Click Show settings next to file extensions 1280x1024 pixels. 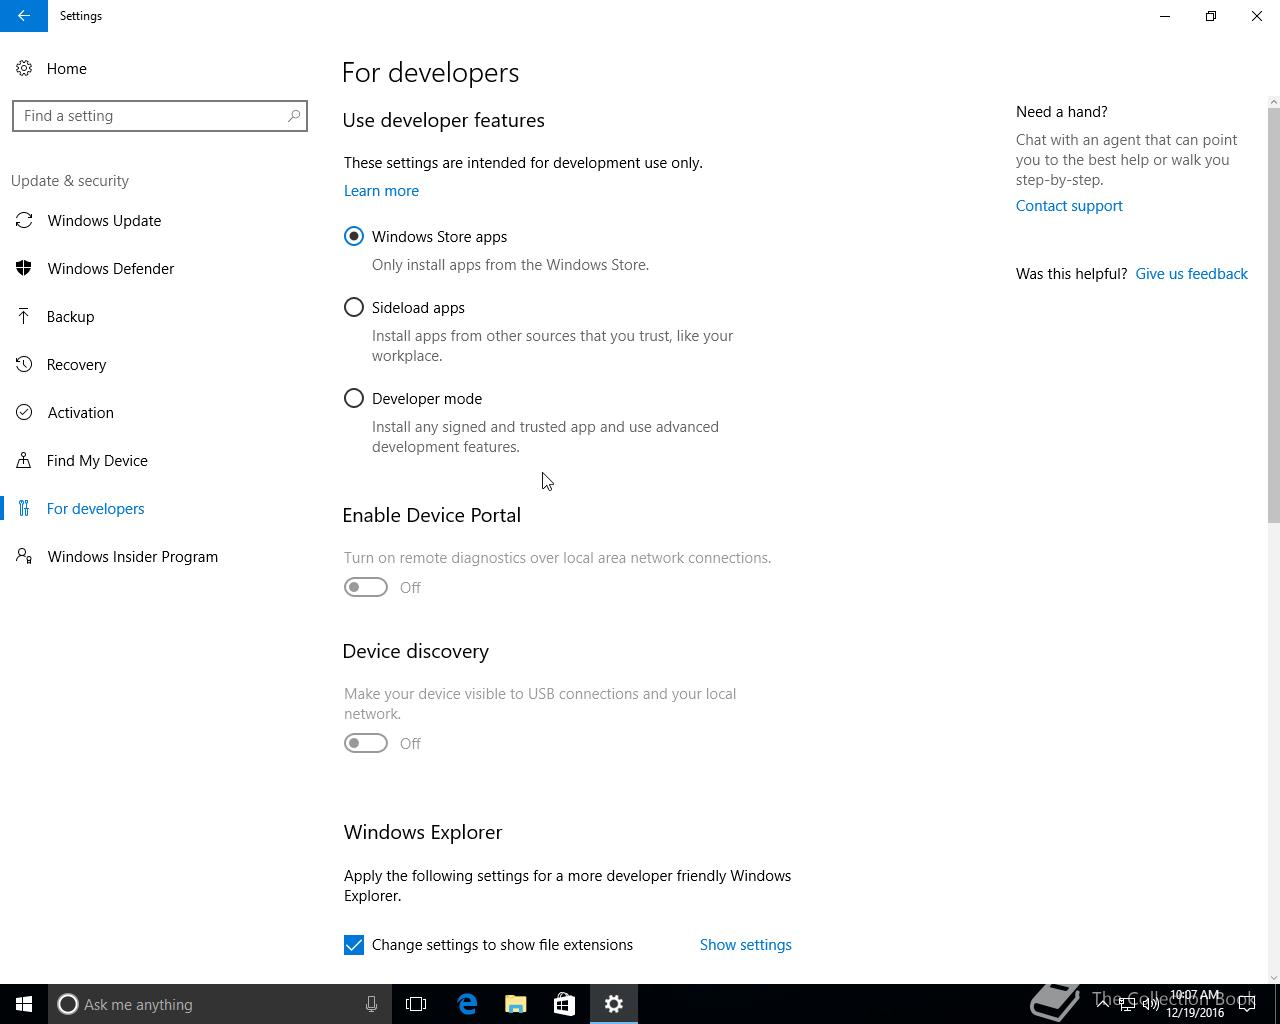click(745, 945)
